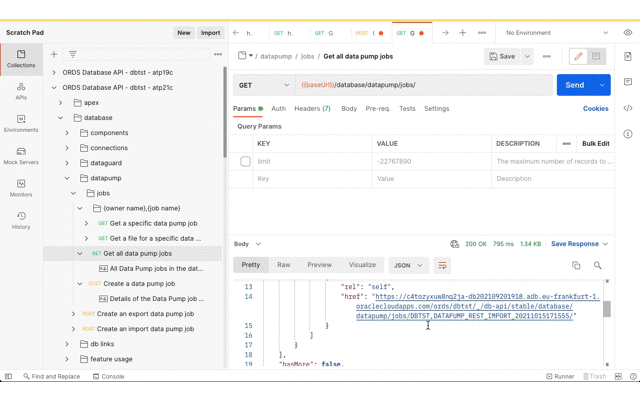Viewport: 640px width, 400px height.
Task: Click the search response icon
Action: [x=598, y=266]
